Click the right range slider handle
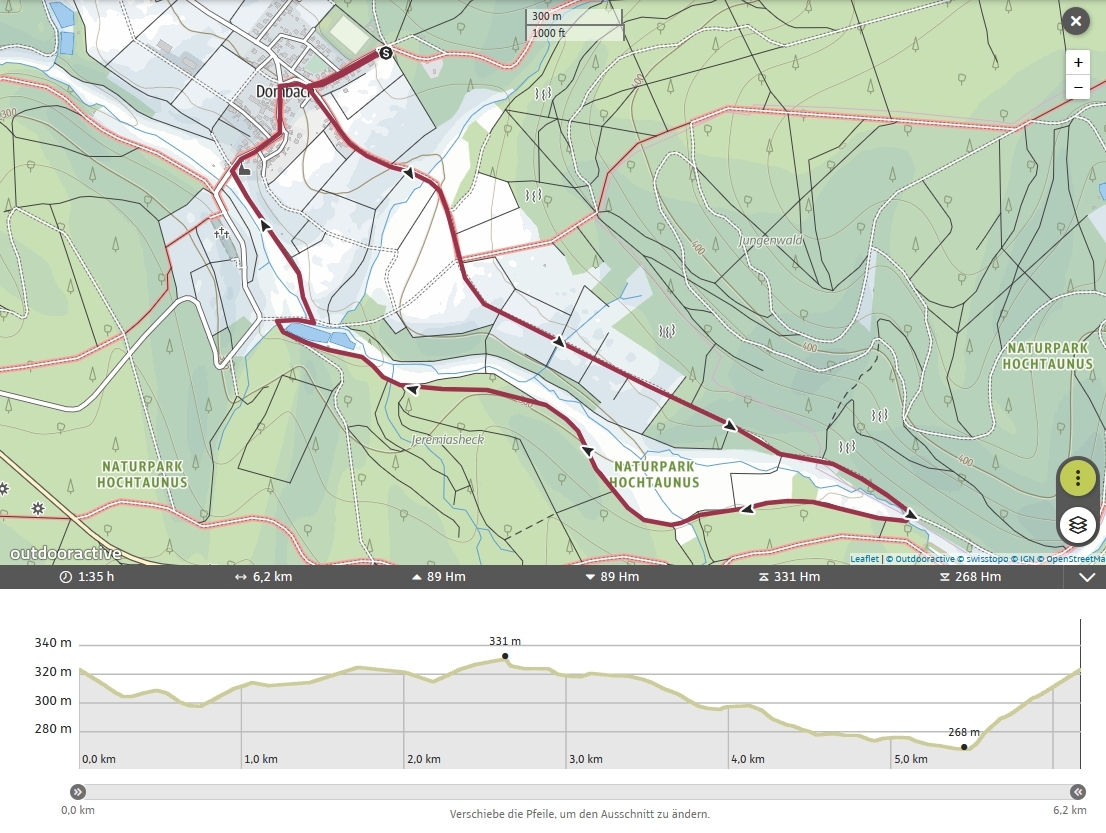Image resolution: width=1106 pixels, height=833 pixels. point(1077,791)
